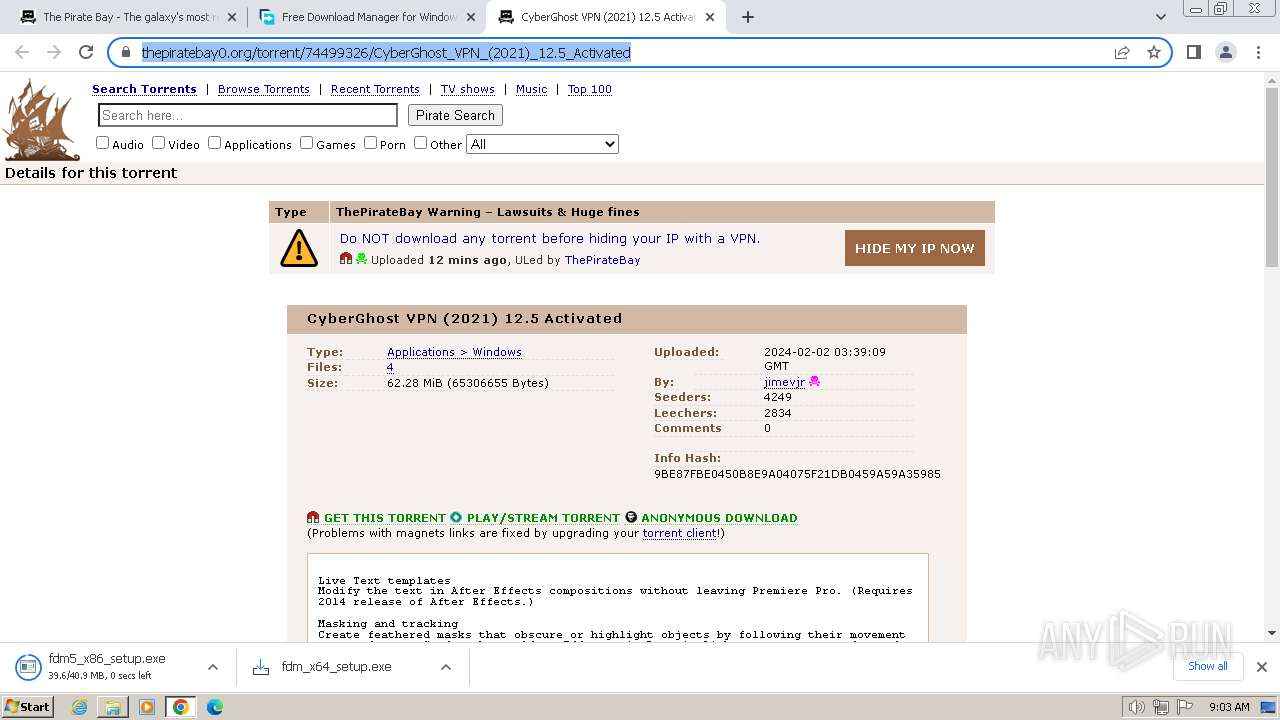1280x720 pixels.
Task: Click fdm_x64_setup.exe file icon in downloads bar
Action: (x=261, y=667)
